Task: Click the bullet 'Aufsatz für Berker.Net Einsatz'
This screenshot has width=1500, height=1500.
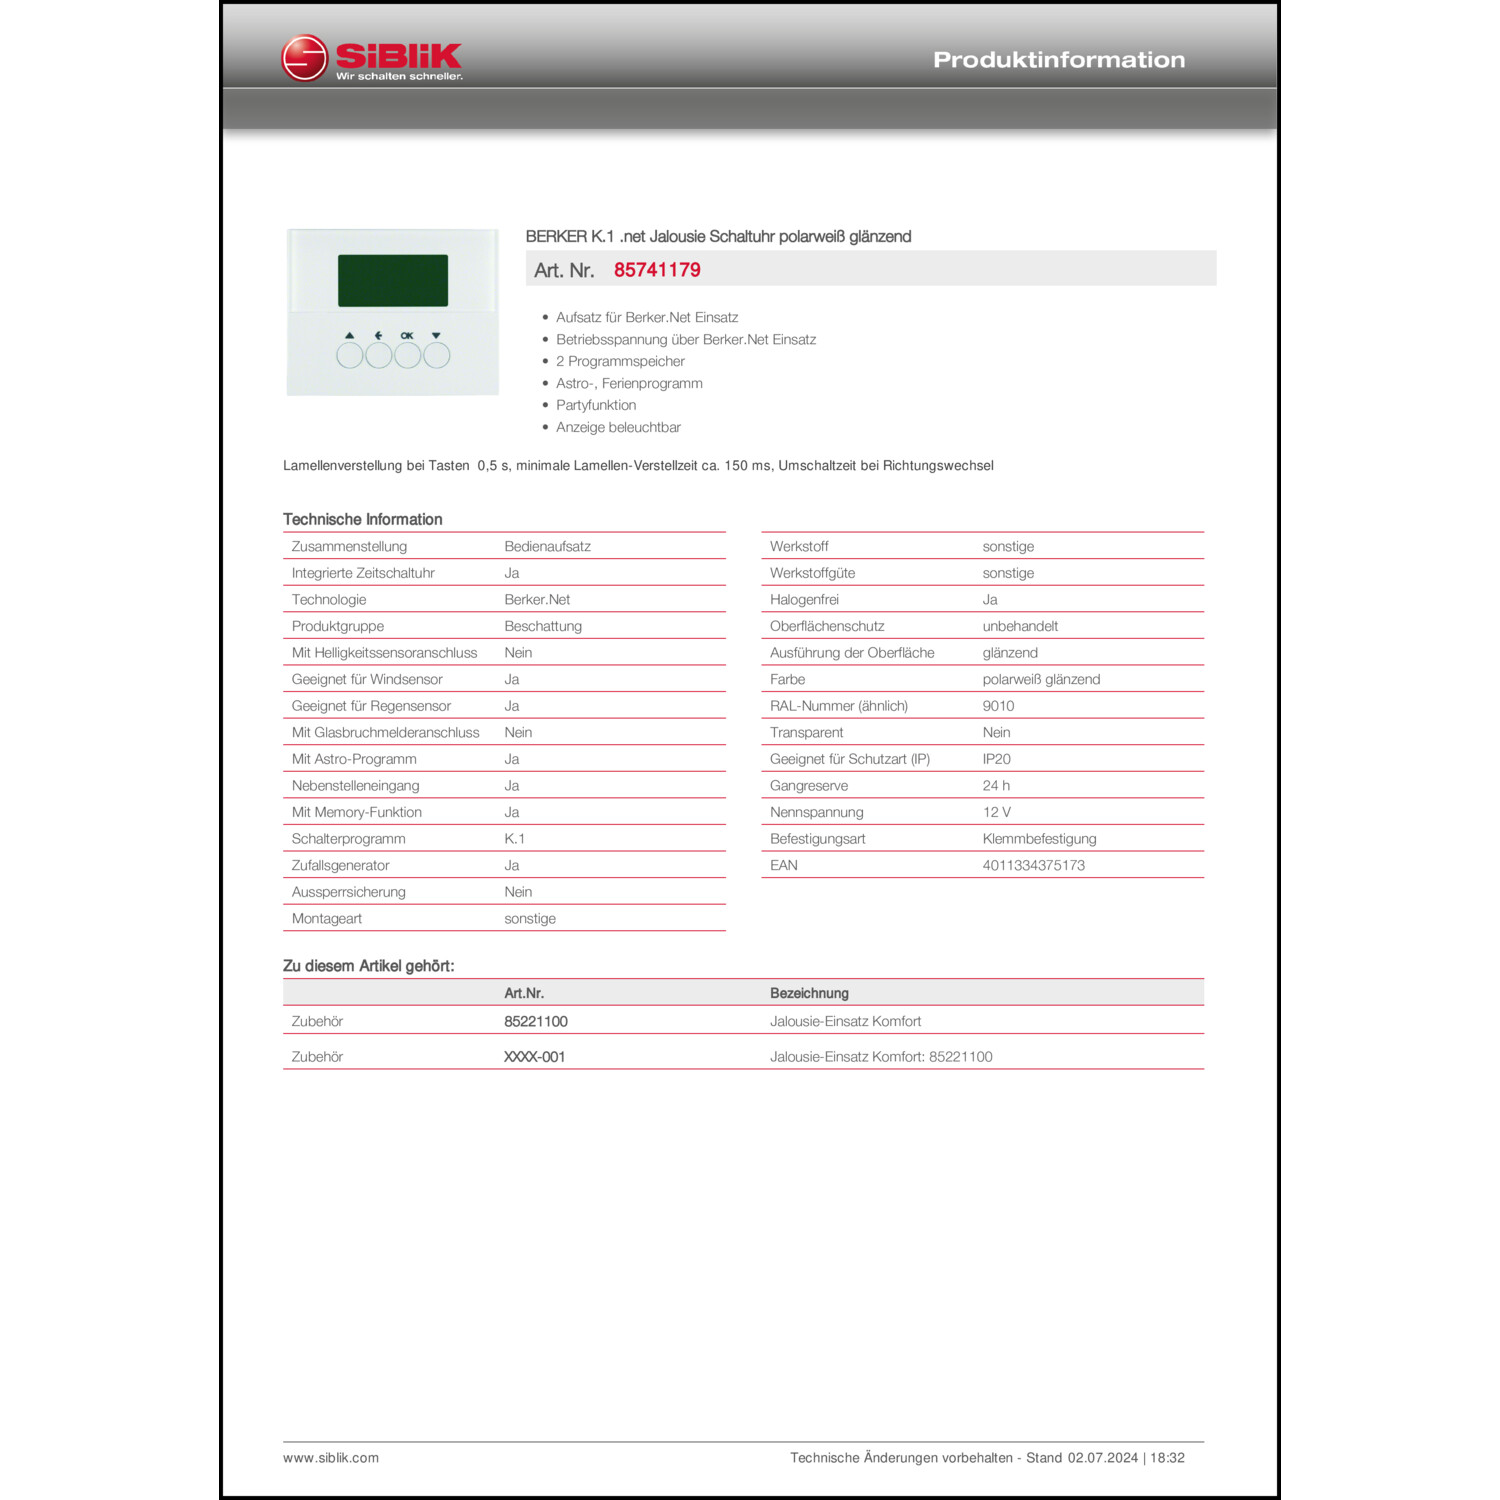Action: pyautogui.click(x=647, y=317)
